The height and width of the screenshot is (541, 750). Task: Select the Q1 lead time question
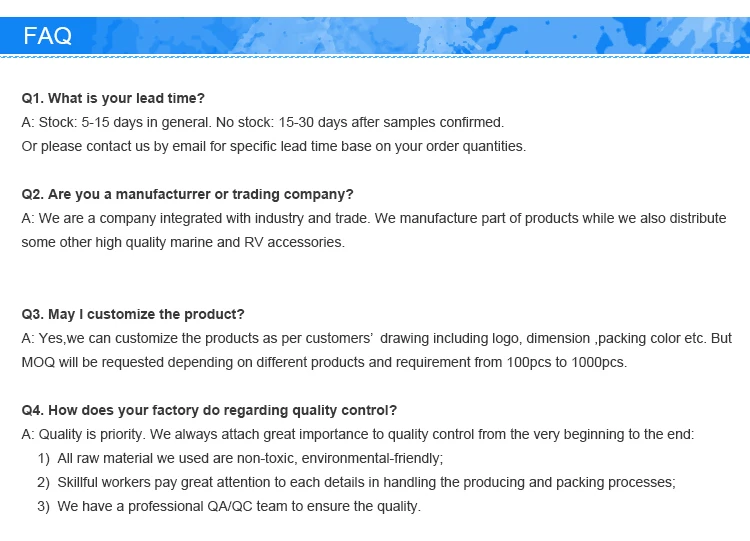(113, 98)
